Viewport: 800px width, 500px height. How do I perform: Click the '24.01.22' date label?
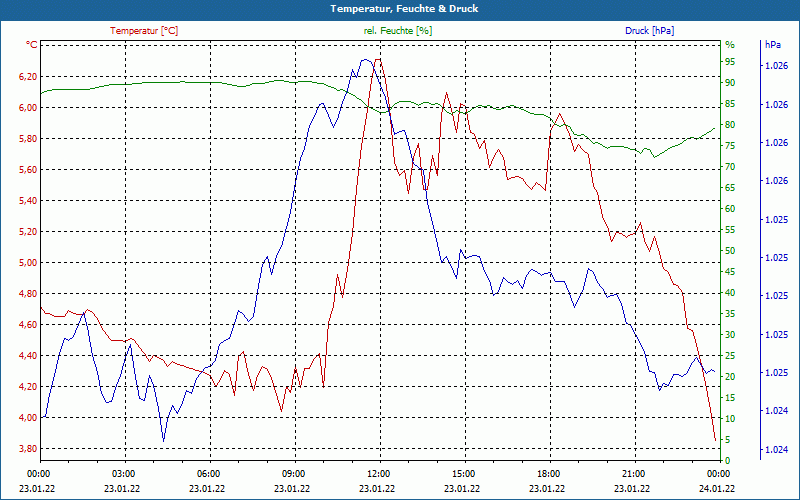tap(717, 489)
